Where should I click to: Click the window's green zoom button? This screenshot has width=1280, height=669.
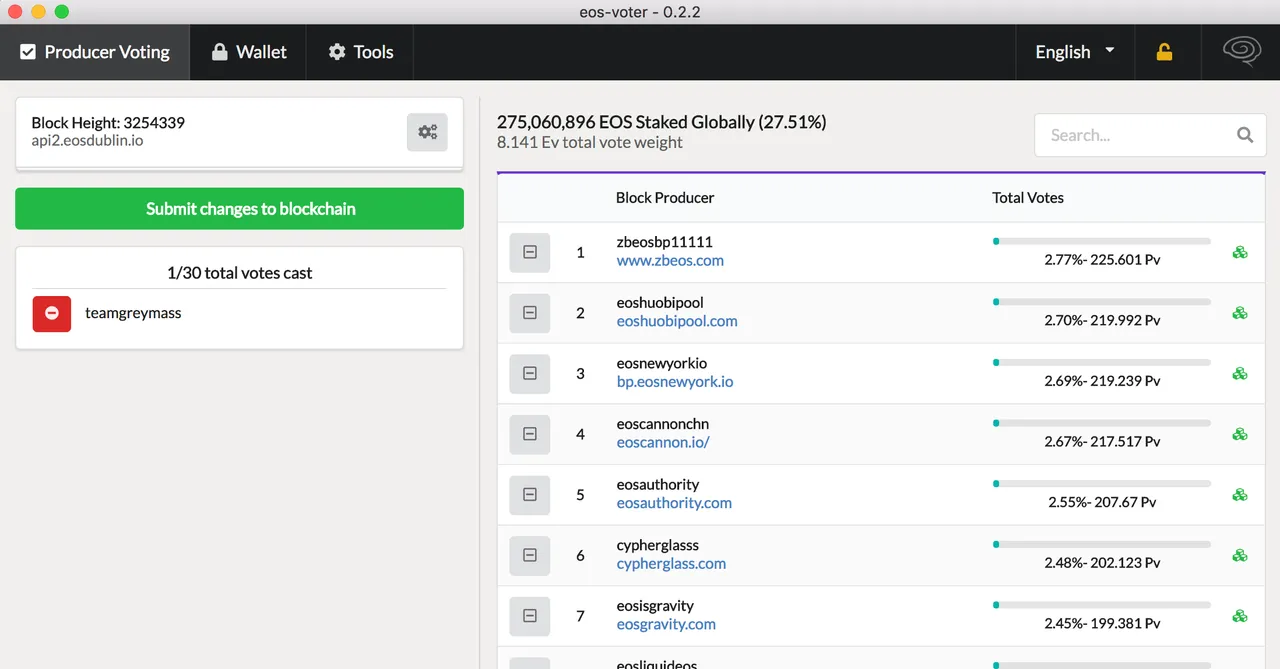(61, 12)
